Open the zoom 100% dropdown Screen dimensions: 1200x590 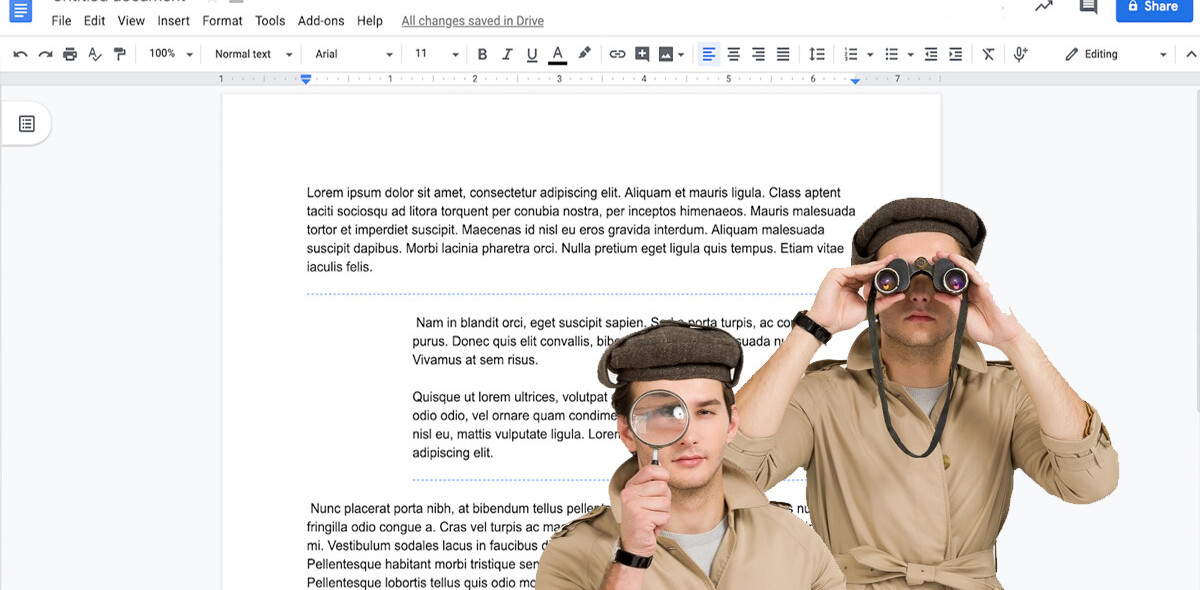[168, 54]
